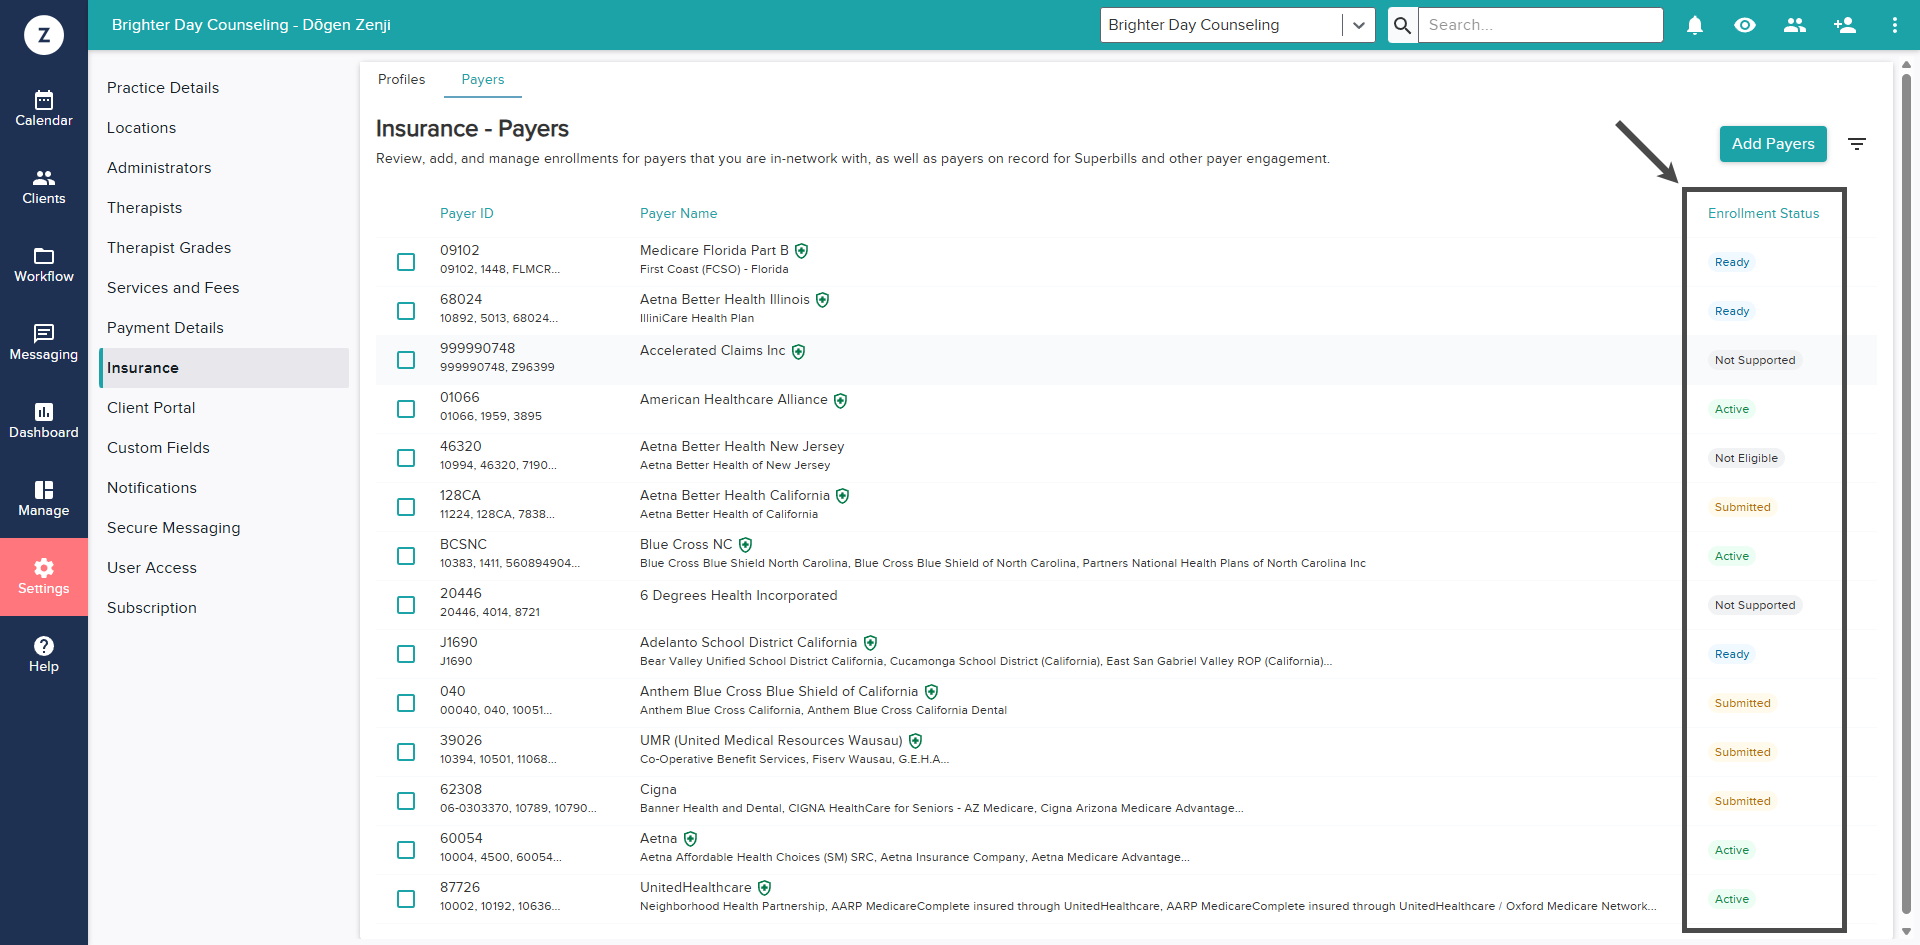The width and height of the screenshot is (1920, 945).
Task: Tick the checkbox for payer 62308
Action: (x=406, y=801)
